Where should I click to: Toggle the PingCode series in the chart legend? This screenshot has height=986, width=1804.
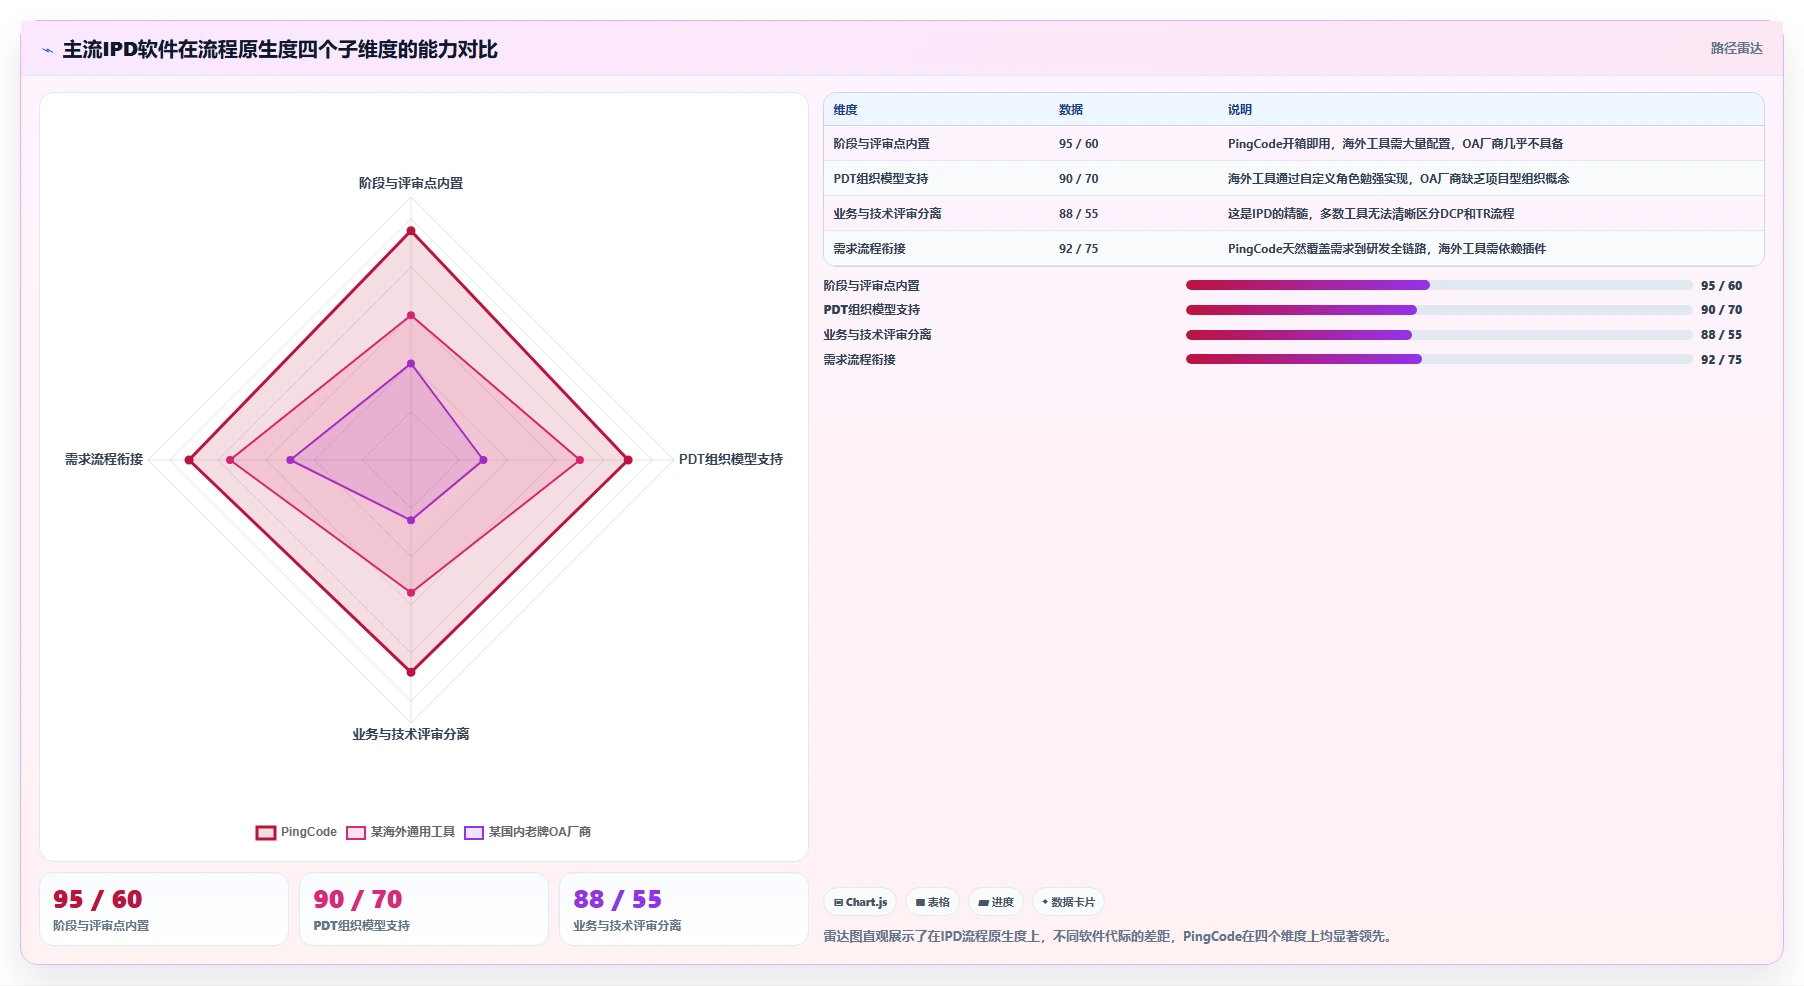tap(296, 832)
